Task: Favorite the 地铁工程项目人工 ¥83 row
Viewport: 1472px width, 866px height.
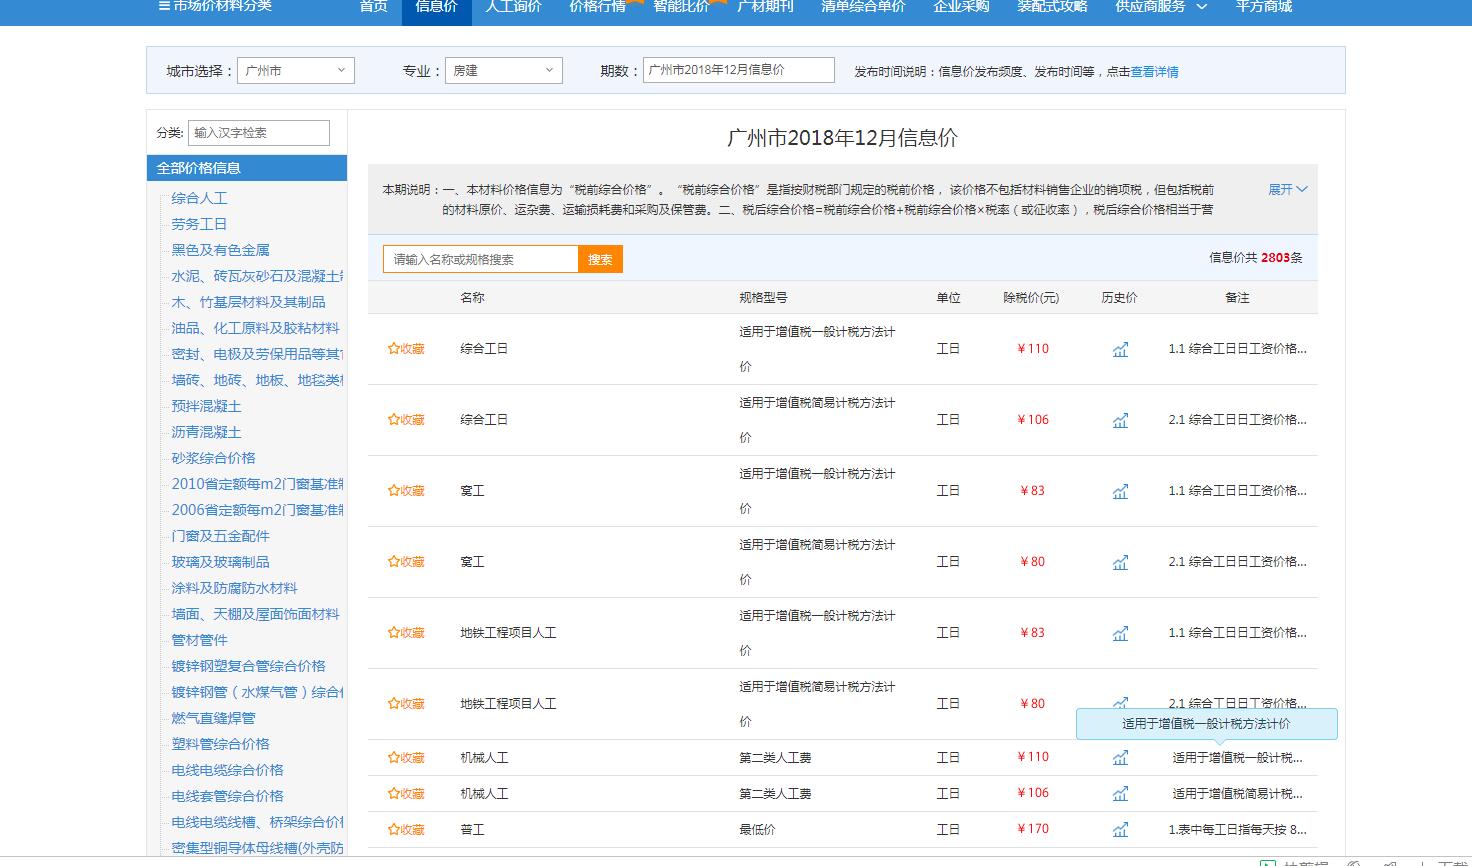Action: (x=406, y=633)
